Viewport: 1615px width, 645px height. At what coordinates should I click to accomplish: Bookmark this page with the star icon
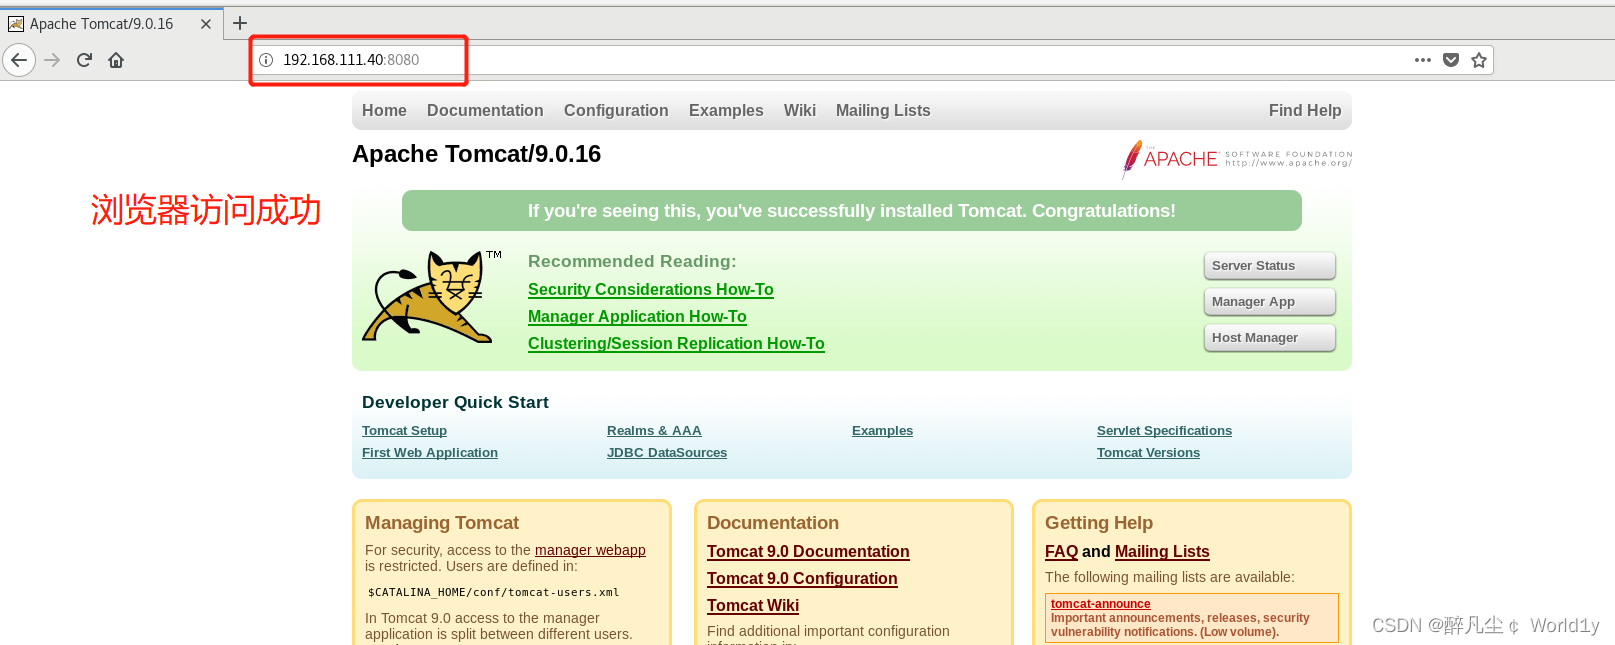[x=1479, y=60]
